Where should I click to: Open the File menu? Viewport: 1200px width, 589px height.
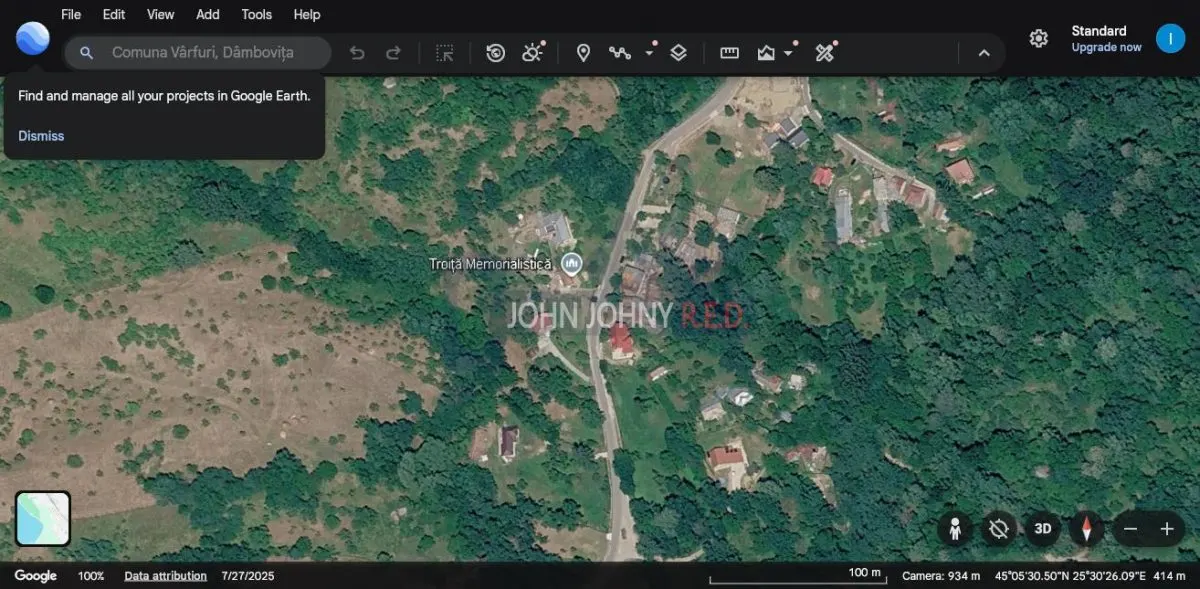pos(71,14)
